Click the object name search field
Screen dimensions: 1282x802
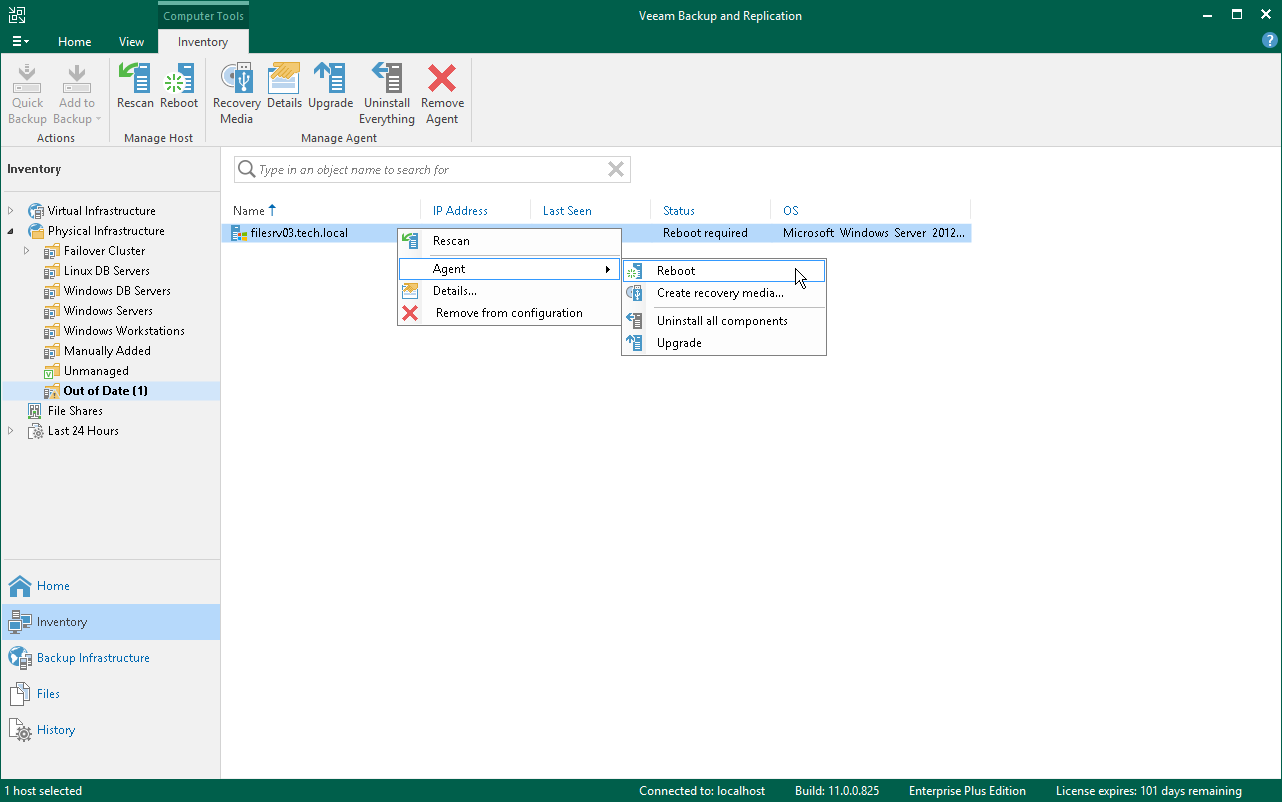tap(432, 170)
